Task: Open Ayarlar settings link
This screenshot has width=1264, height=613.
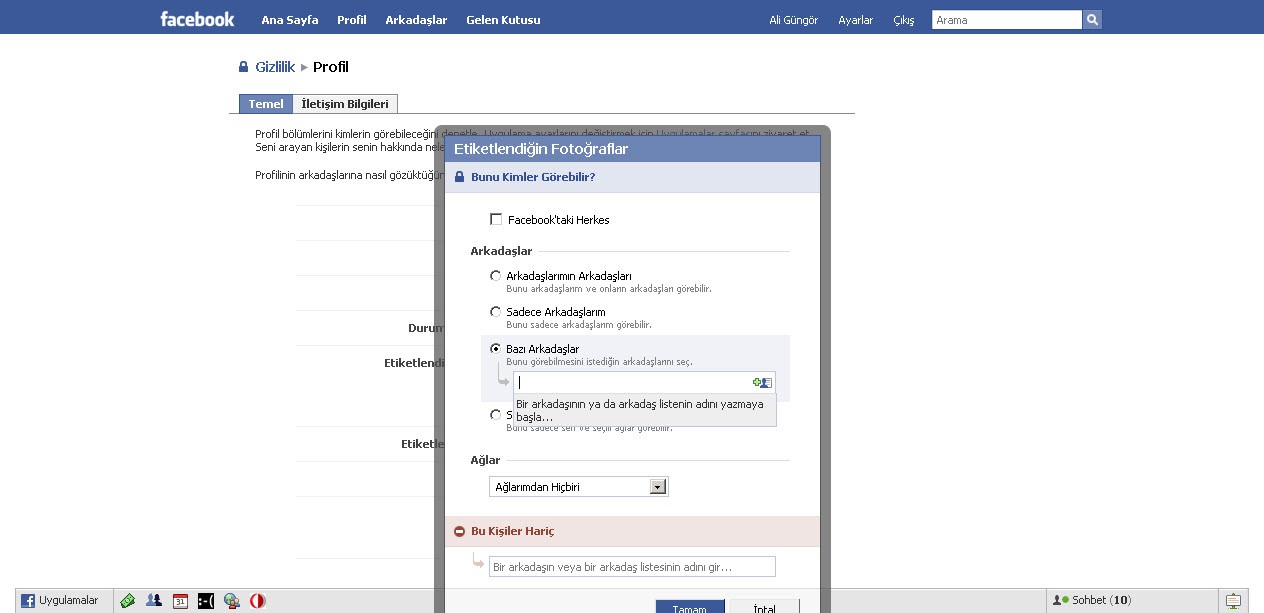Action: pos(856,20)
